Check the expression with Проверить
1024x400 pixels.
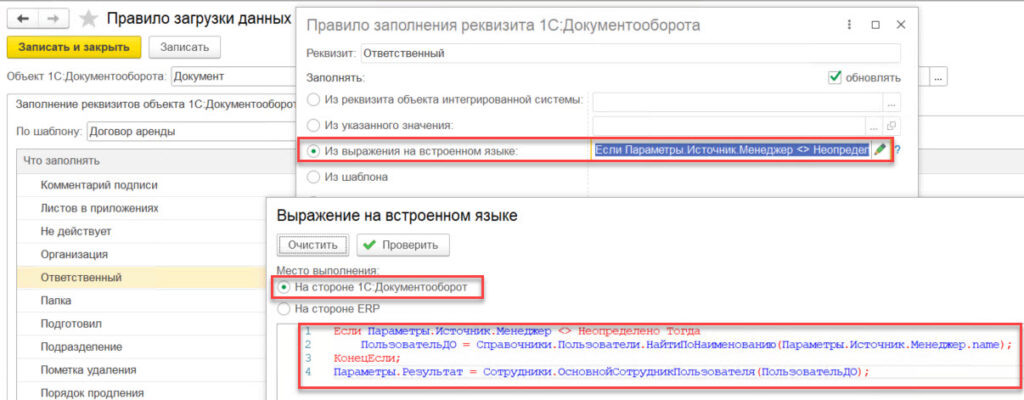(402, 244)
